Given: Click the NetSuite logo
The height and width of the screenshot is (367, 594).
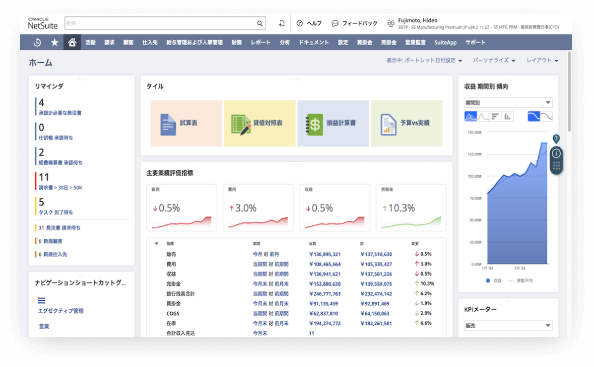Looking at the screenshot, I should pyautogui.click(x=42, y=23).
